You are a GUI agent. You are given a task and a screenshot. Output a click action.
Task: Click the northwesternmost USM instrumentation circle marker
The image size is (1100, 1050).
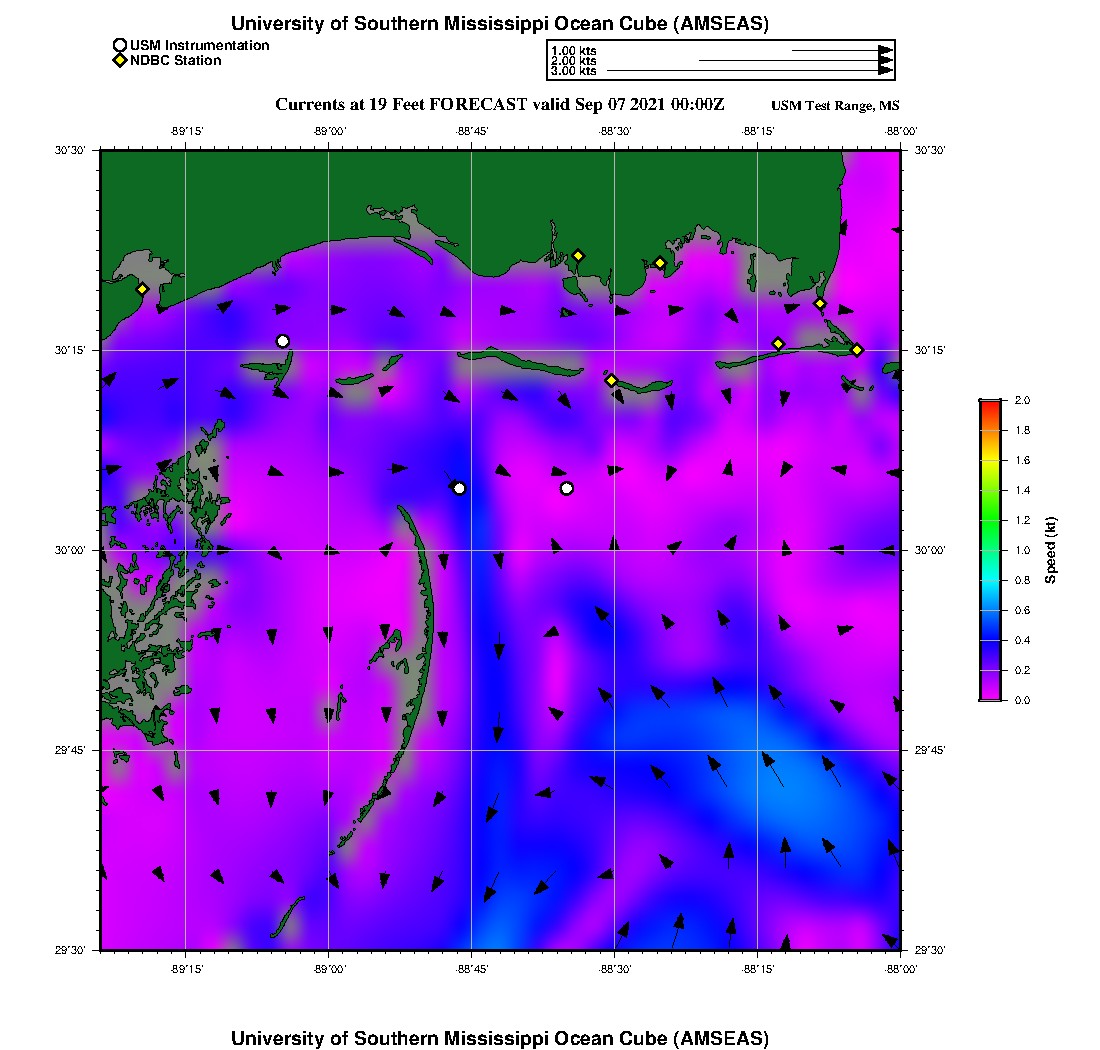point(283,341)
